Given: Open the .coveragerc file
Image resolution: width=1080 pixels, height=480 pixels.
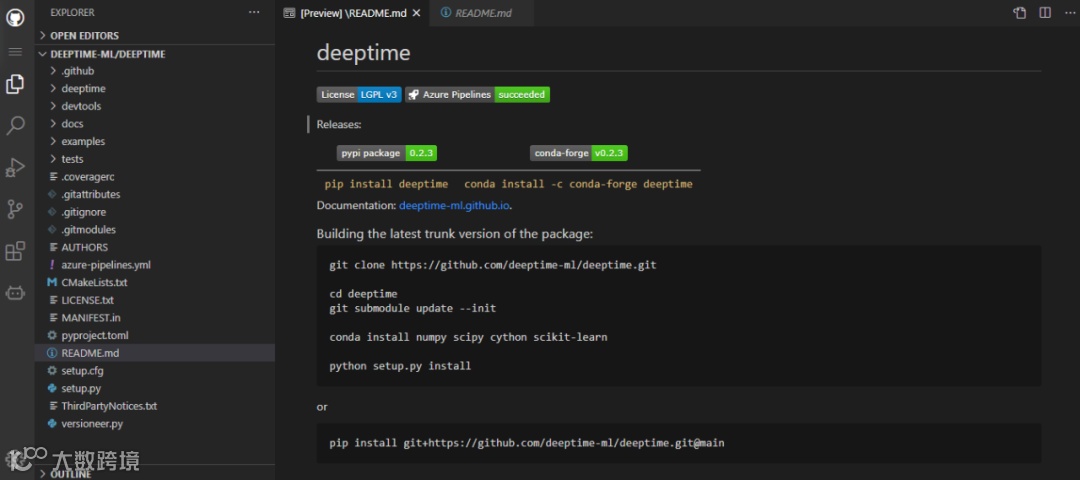Looking at the screenshot, I should click(155, 177).
